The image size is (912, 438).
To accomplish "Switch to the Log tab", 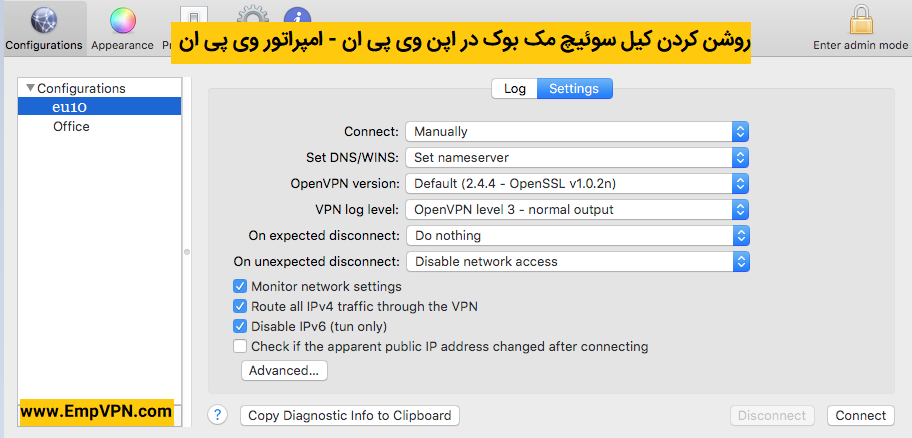I will [x=514, y=88].
